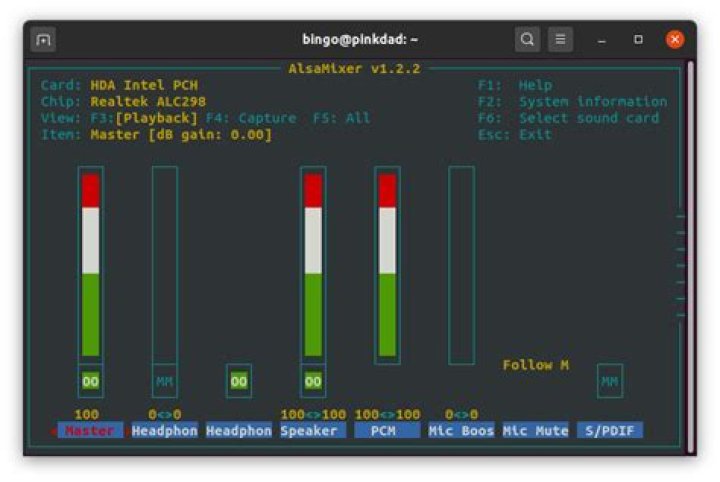Image resolution: width=720 pixels, height=482 pixels.
Task: Click the Master level value 100
Action: 87,415
